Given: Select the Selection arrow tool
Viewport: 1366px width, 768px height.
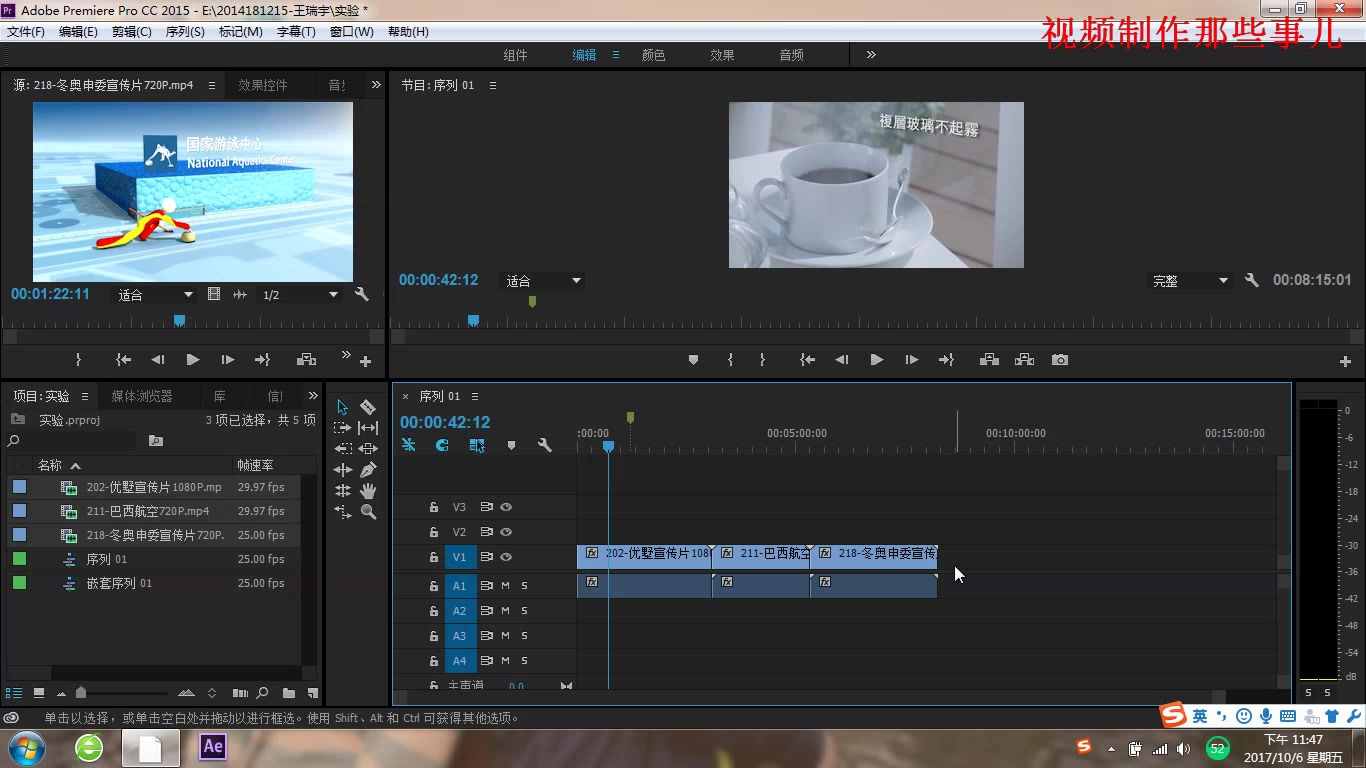Looking at the screenshot, I should (x=343, y=407).
